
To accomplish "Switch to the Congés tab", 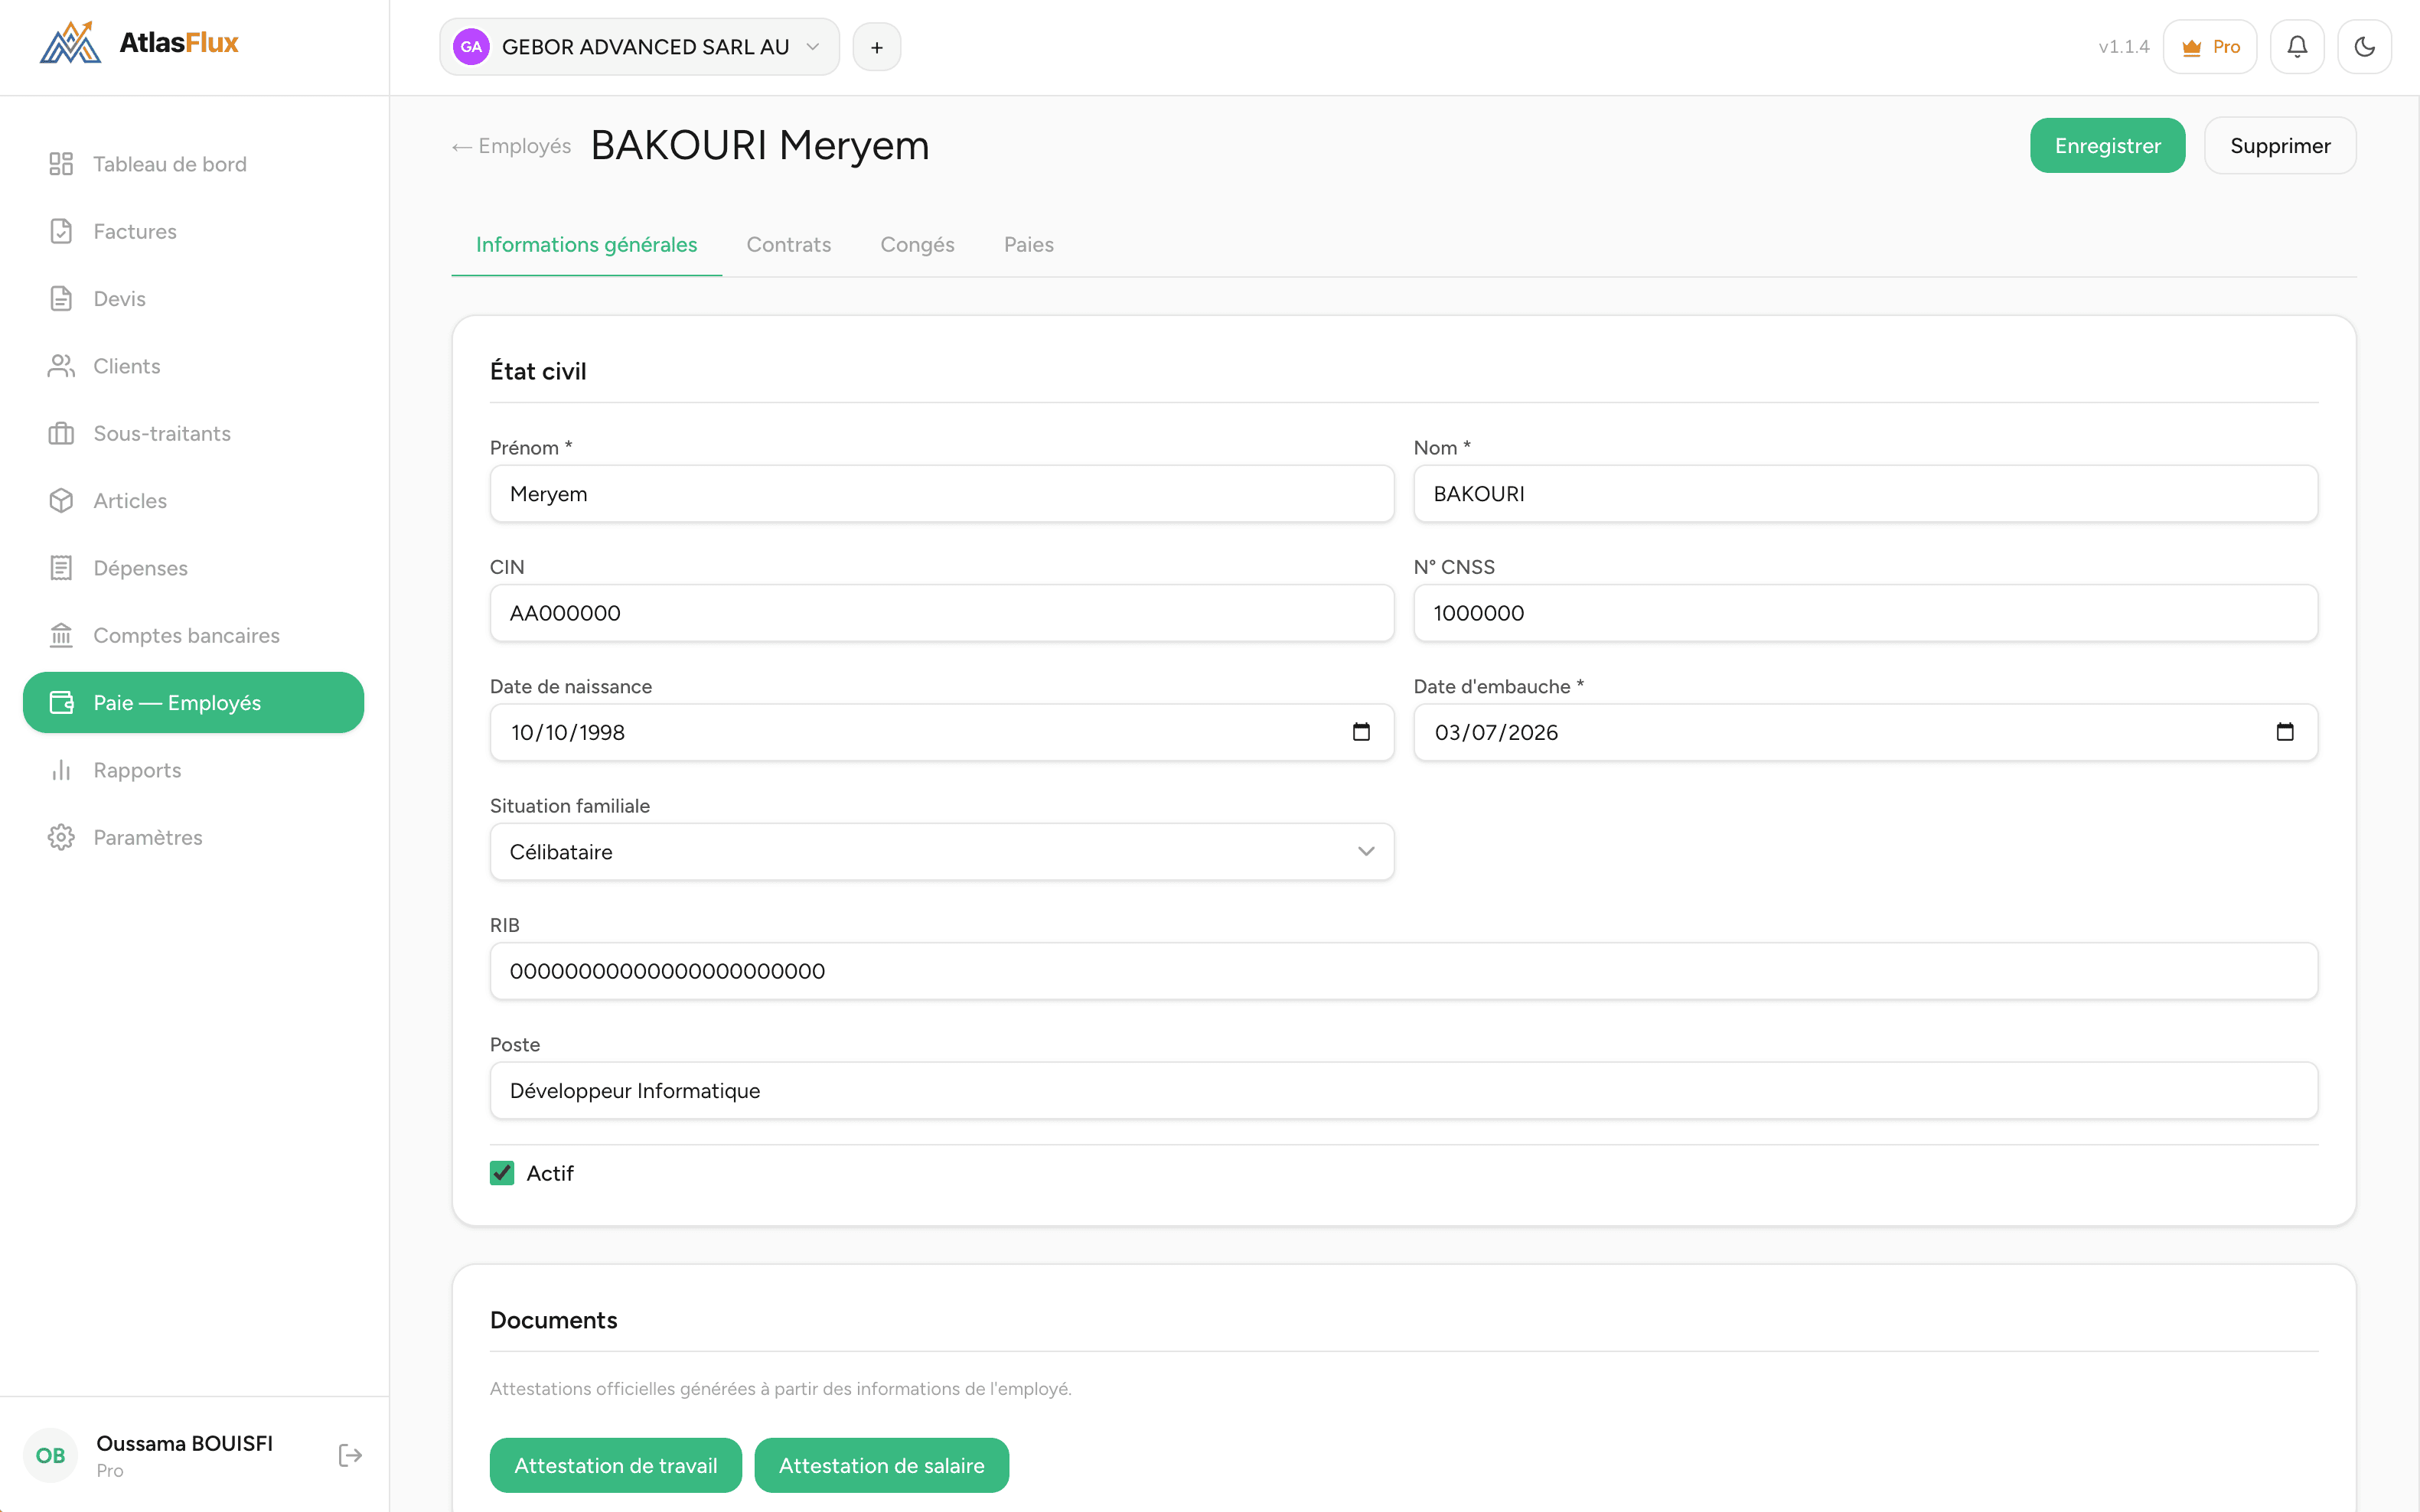I will pyautogui.click(x=917, y=245).
